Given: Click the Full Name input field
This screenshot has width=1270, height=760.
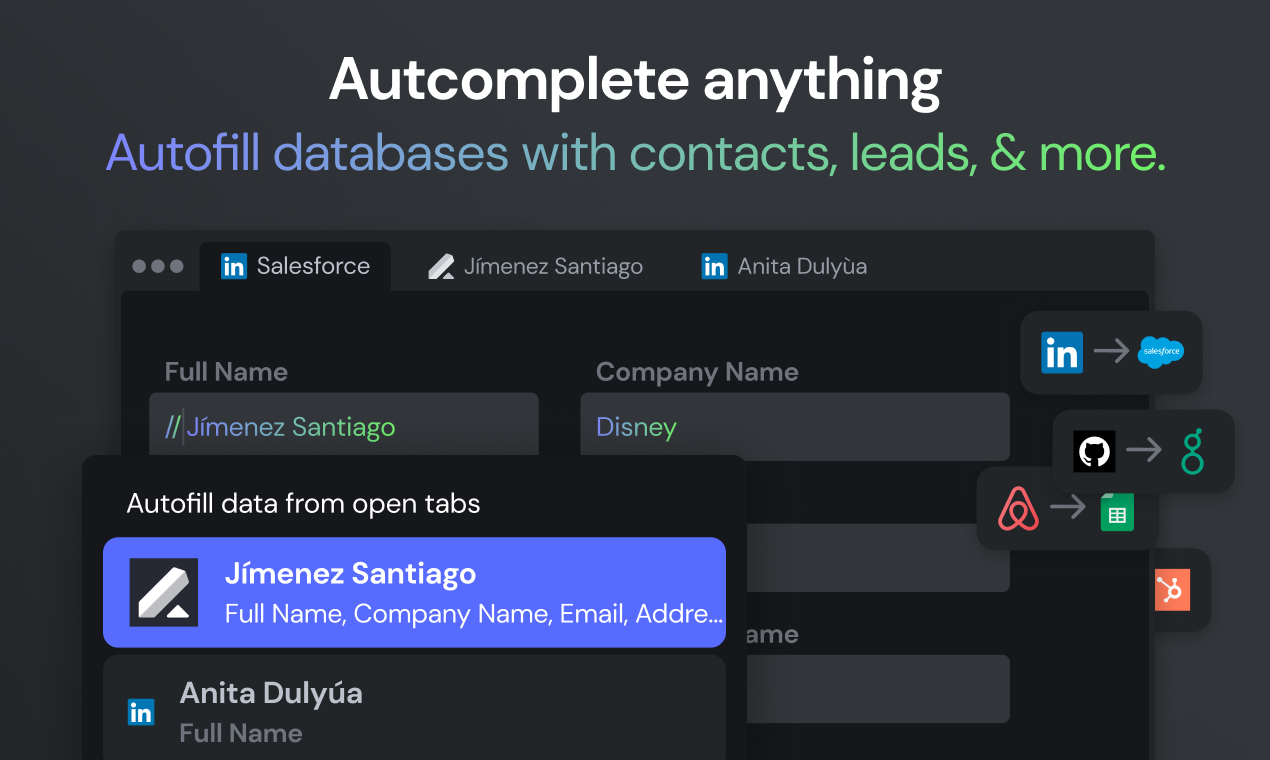Looking at the screenshot, I should coord(344,427).
